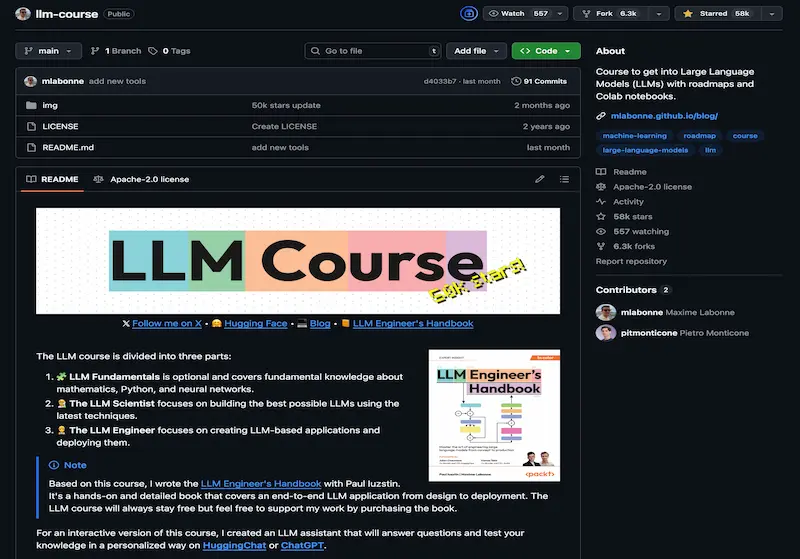Select the README tab
Screen dimensions: 800x559
tap(52, 180)
